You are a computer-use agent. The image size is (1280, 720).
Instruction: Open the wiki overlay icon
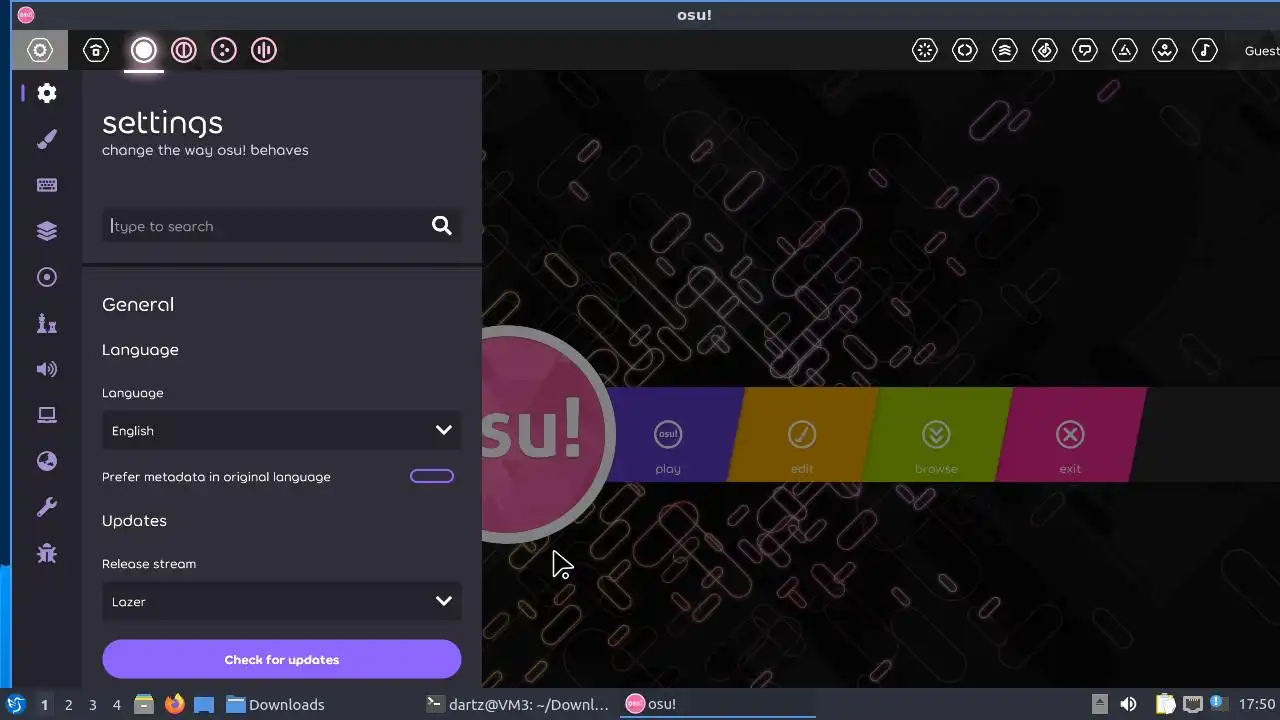1165,50
